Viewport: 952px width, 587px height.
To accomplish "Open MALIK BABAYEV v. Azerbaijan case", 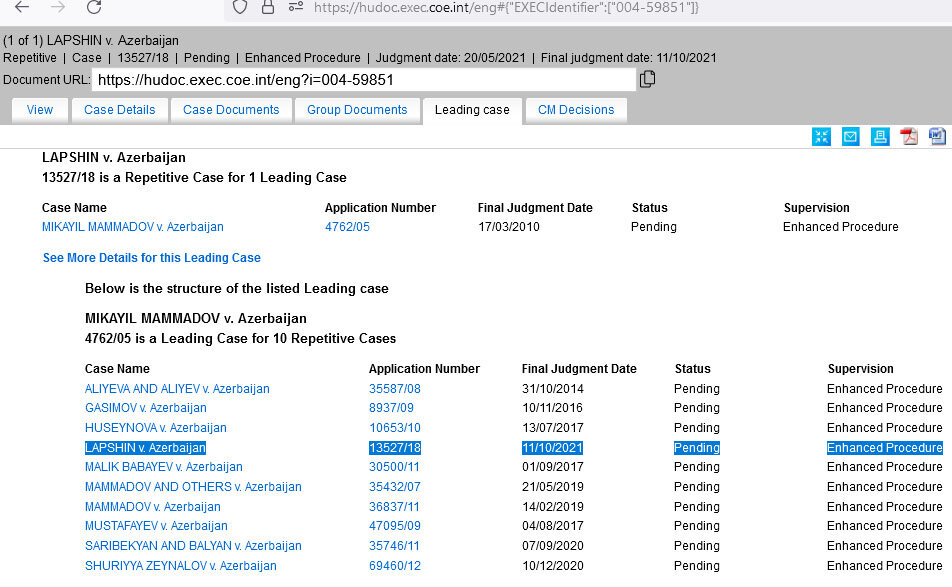I will pos(163,466).
